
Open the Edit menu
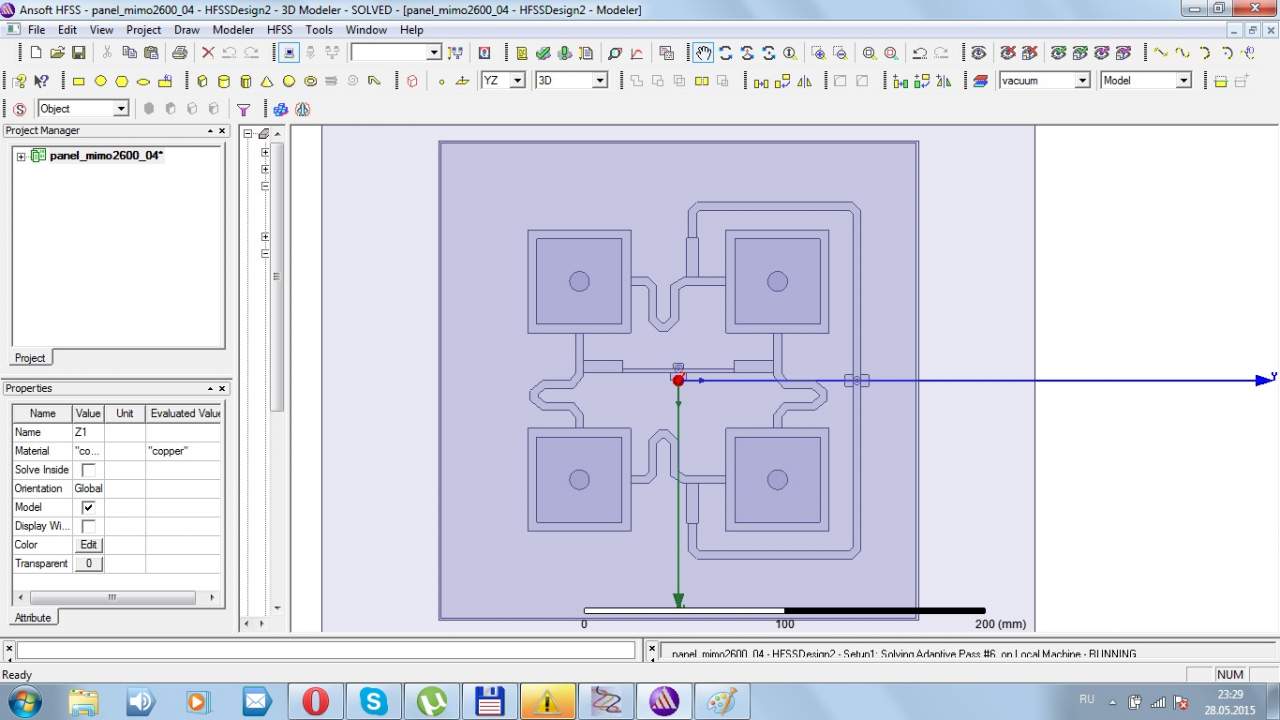click(67, 30)
